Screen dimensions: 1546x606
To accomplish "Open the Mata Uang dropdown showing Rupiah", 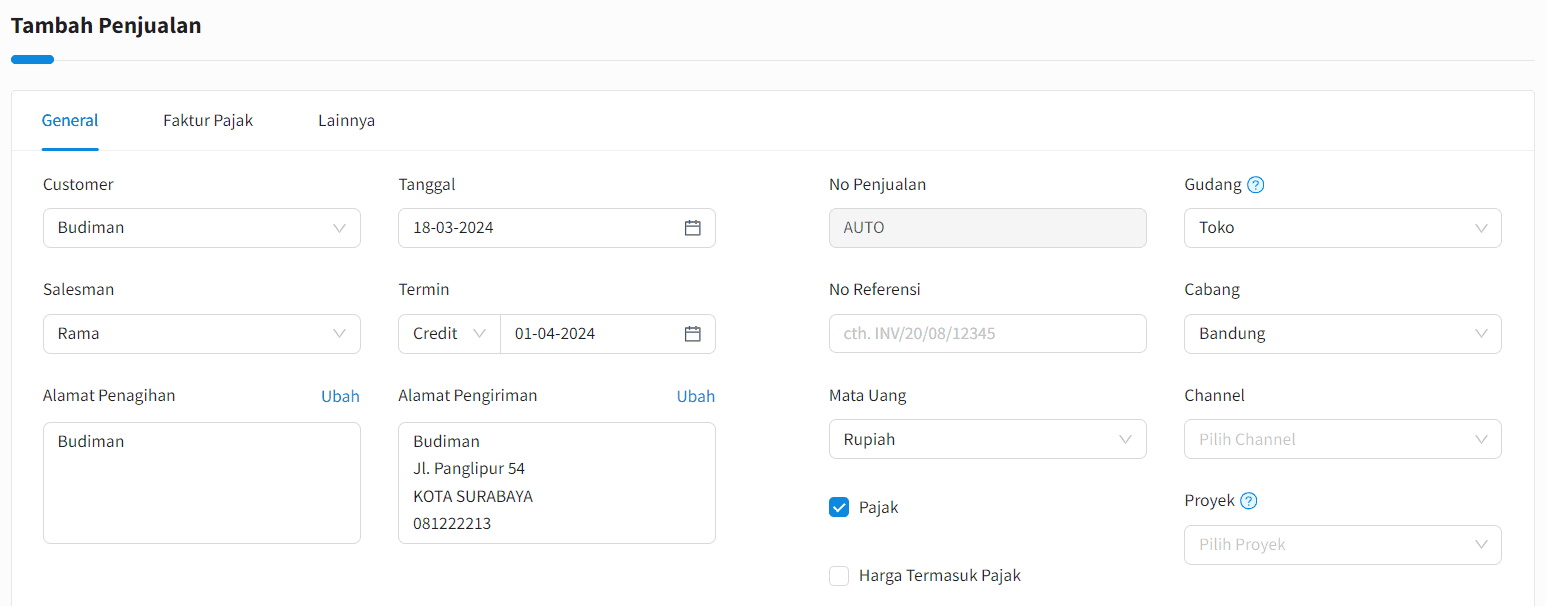I will [x=987, y=440].
